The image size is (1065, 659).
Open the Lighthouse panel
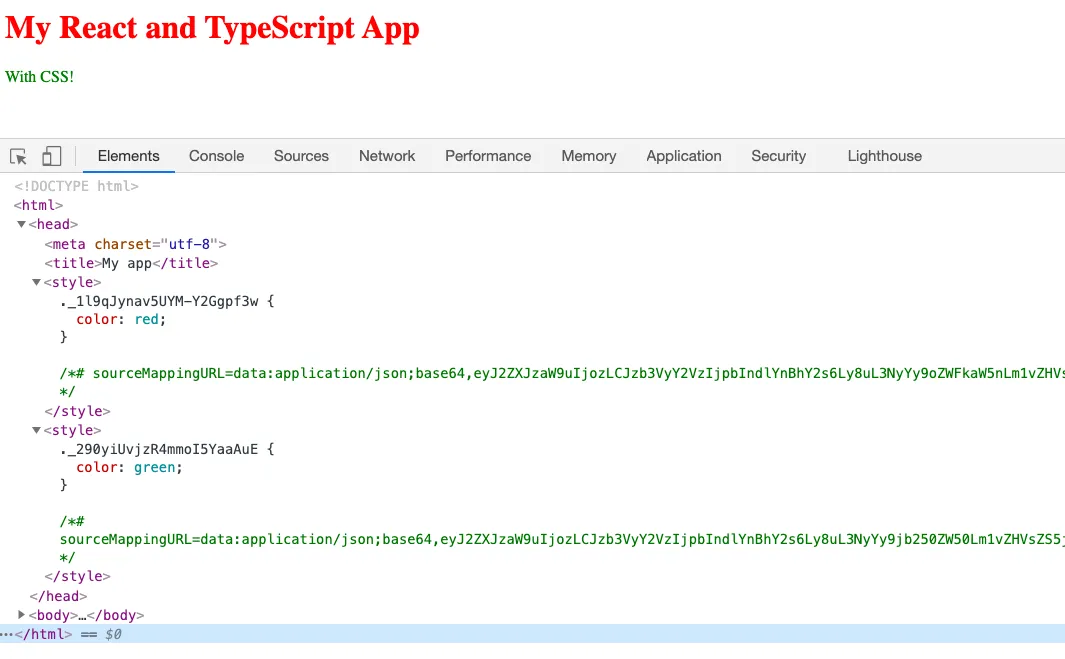[884, 156]
